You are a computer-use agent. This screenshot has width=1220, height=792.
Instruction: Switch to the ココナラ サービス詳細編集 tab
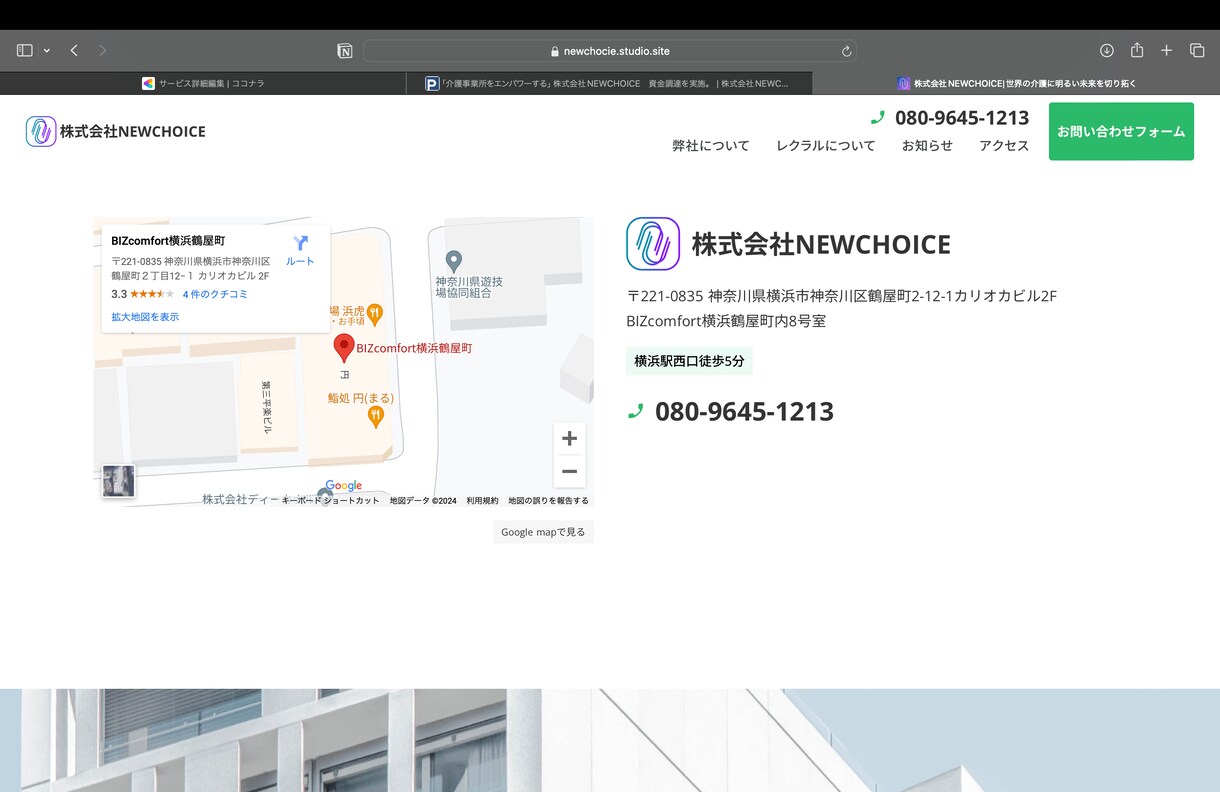[x=203, y=84]
